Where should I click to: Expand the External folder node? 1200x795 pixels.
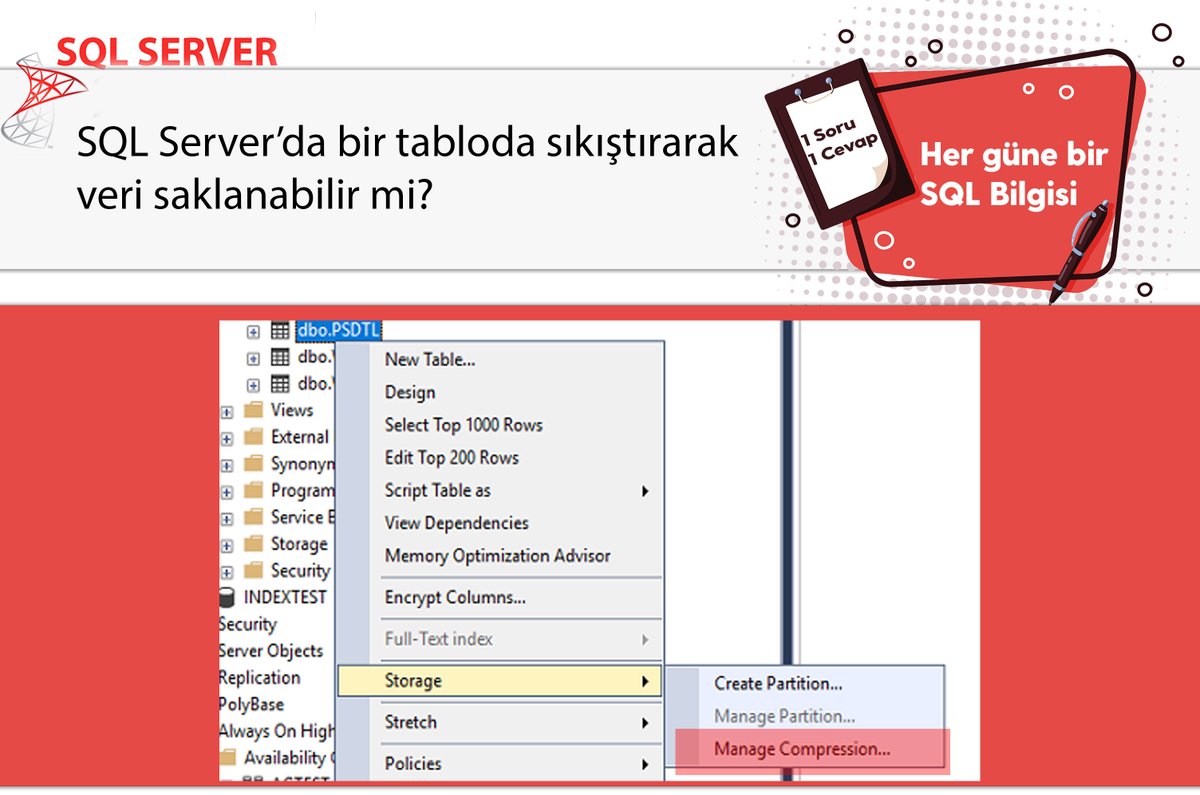[227, 438]
